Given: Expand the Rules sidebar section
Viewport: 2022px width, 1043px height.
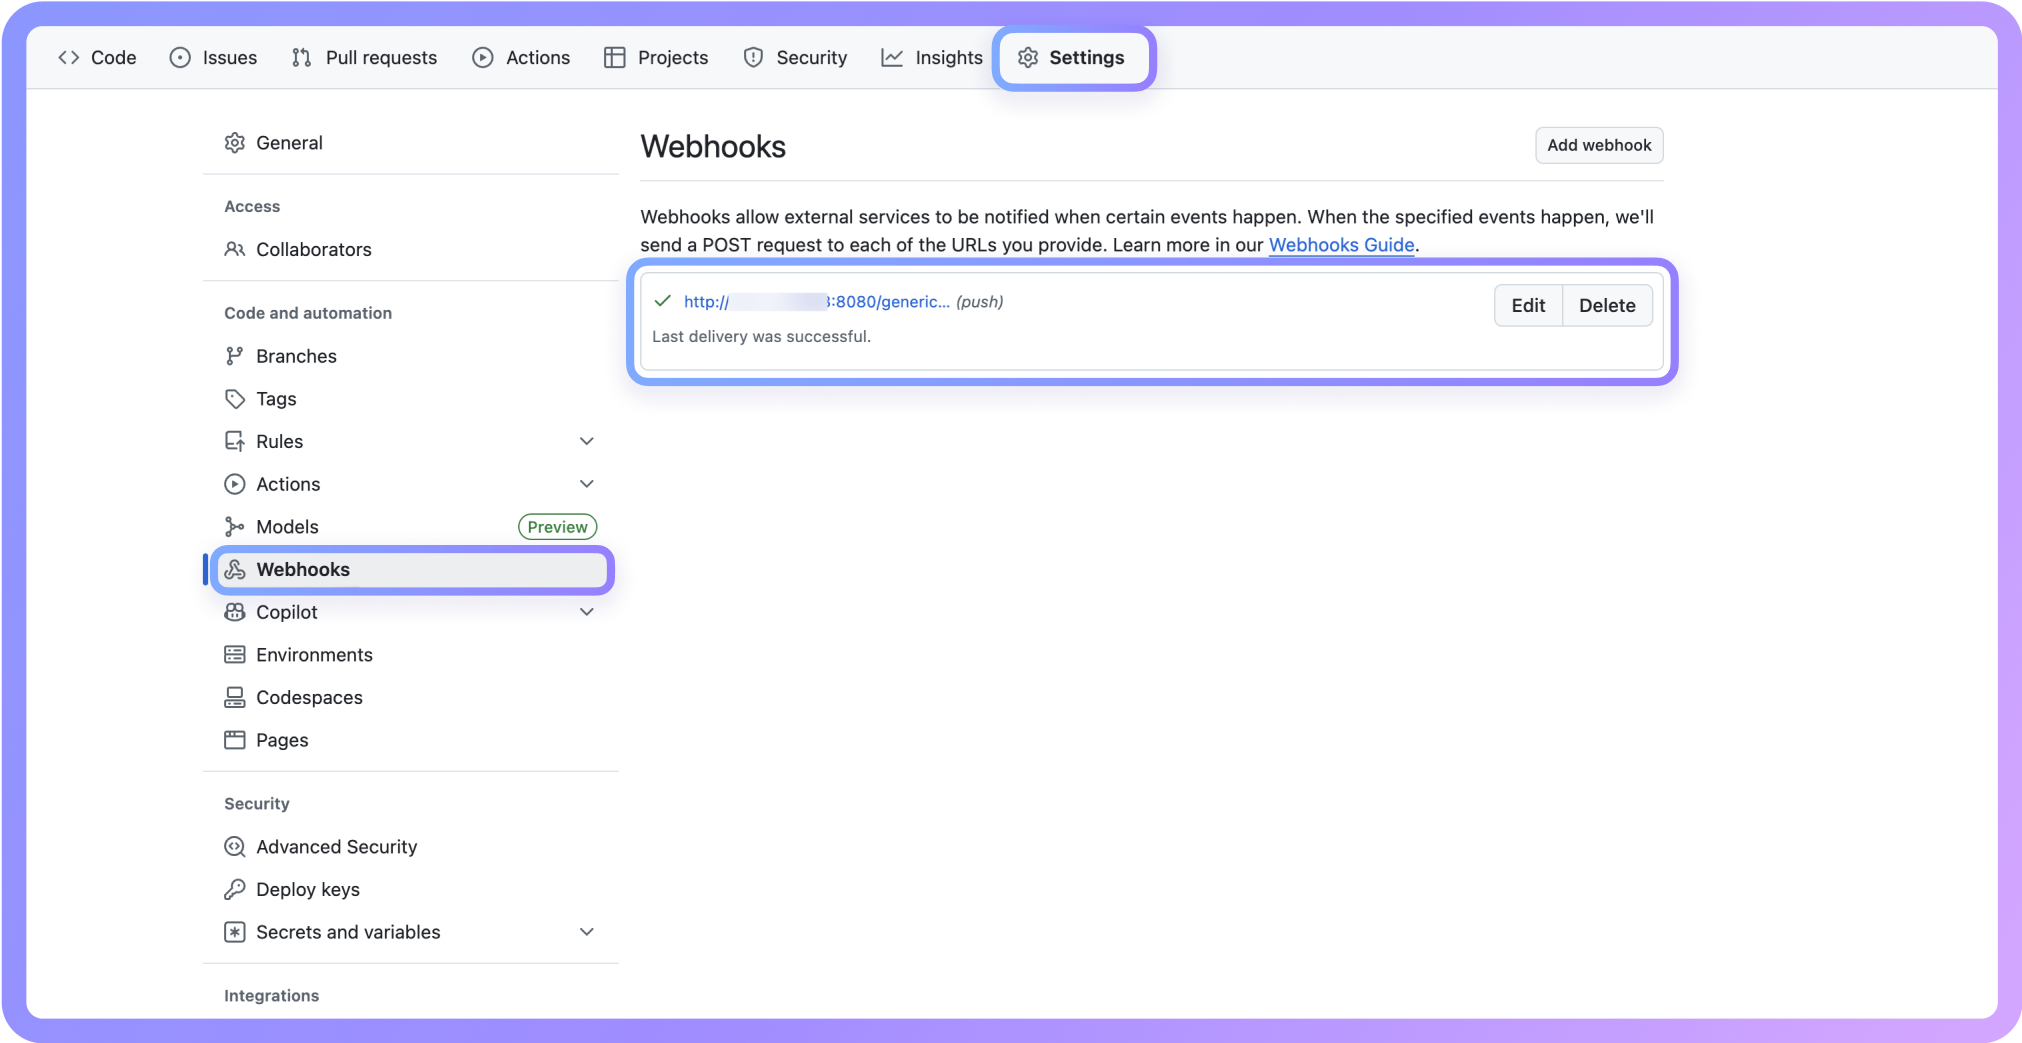Looking at the screenshot, I should coord(587,441).
